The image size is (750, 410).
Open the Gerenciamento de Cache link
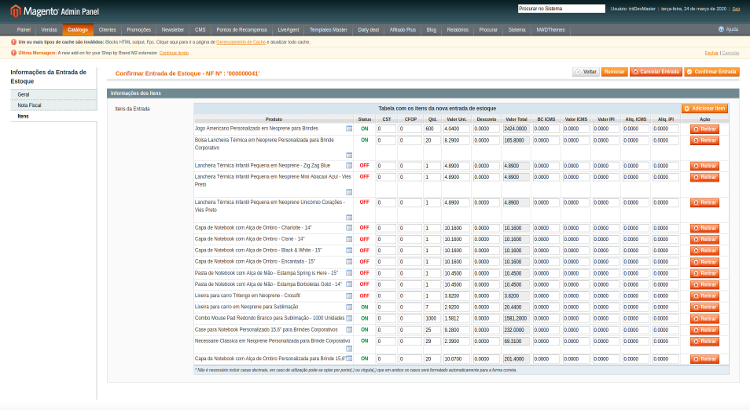tap(241, 42)
